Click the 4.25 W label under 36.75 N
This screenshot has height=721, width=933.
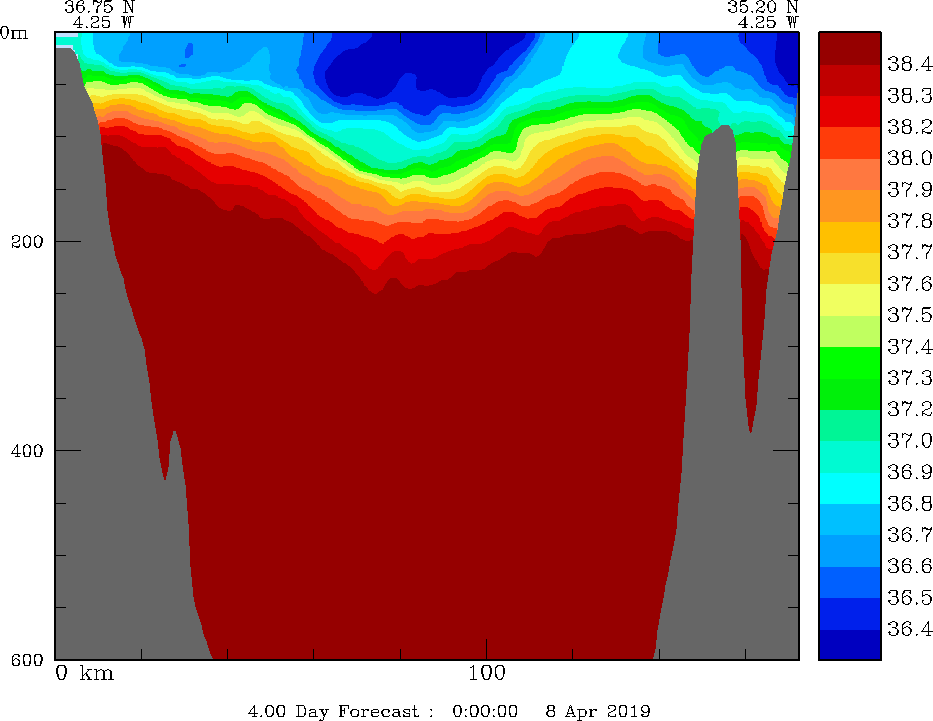[104, 22]
